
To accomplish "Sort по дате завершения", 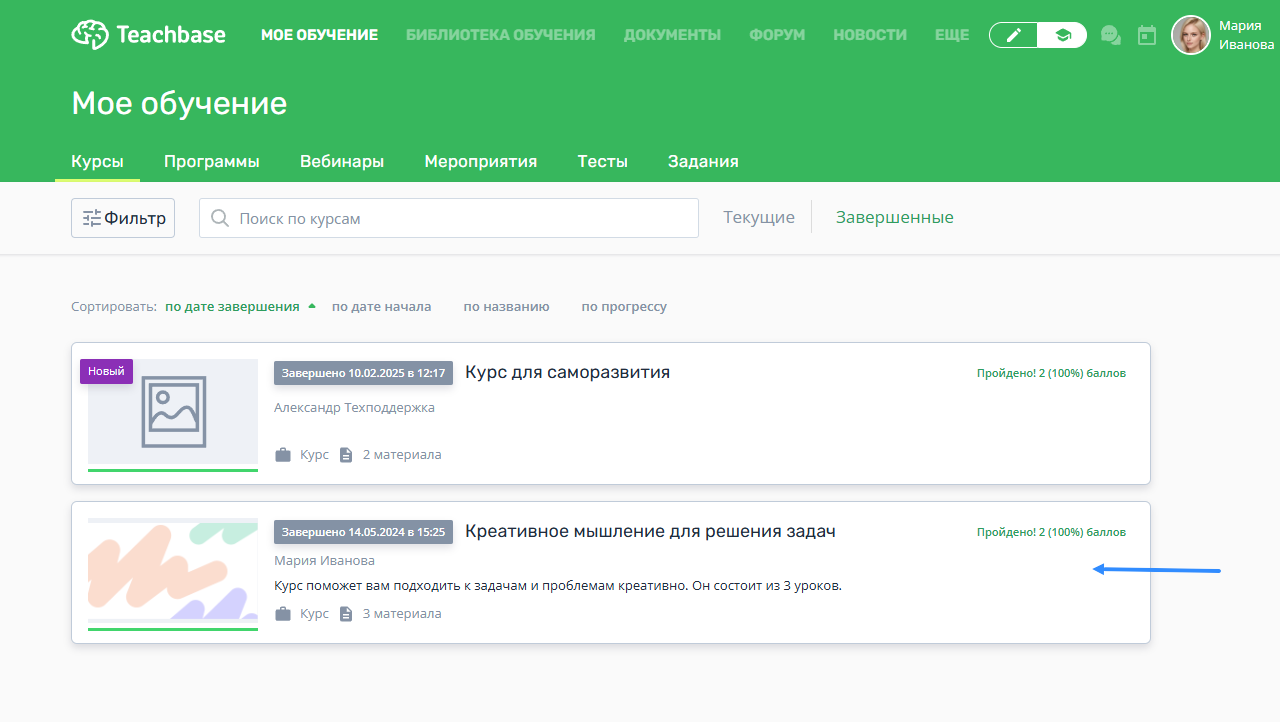I will (232, 307).
